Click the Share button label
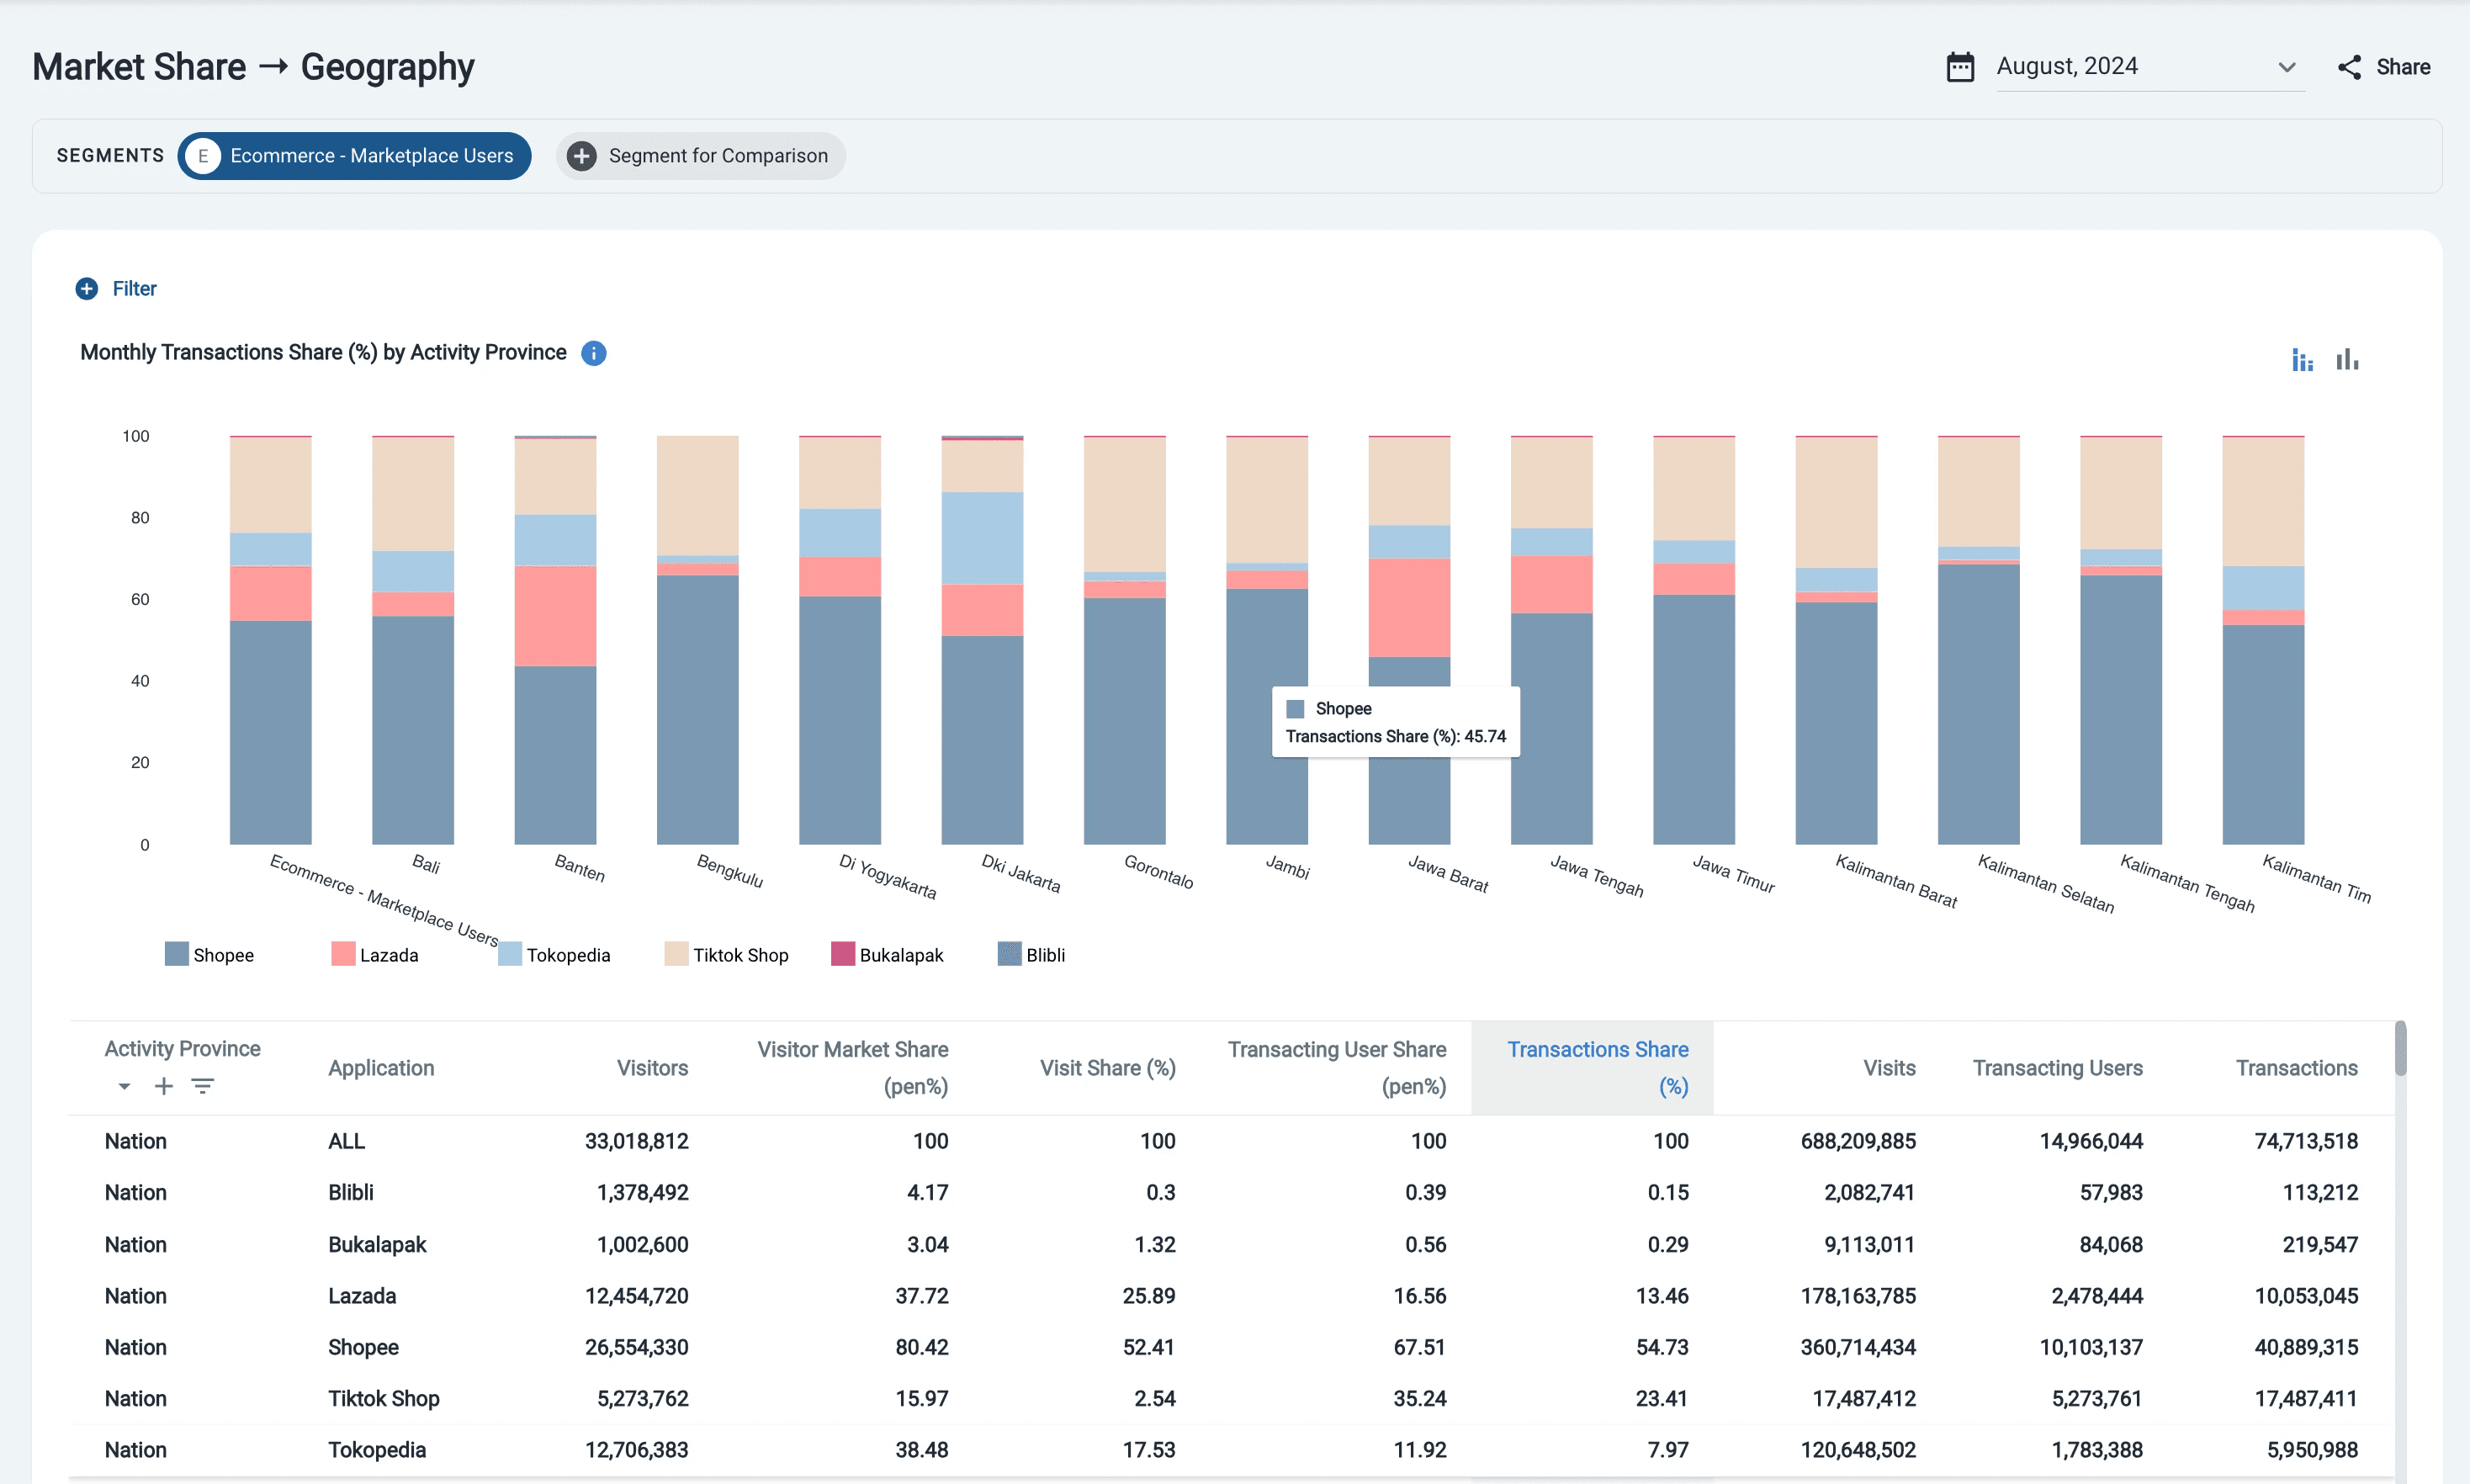This screenshot has height=1484, width=2470. 2403,67
